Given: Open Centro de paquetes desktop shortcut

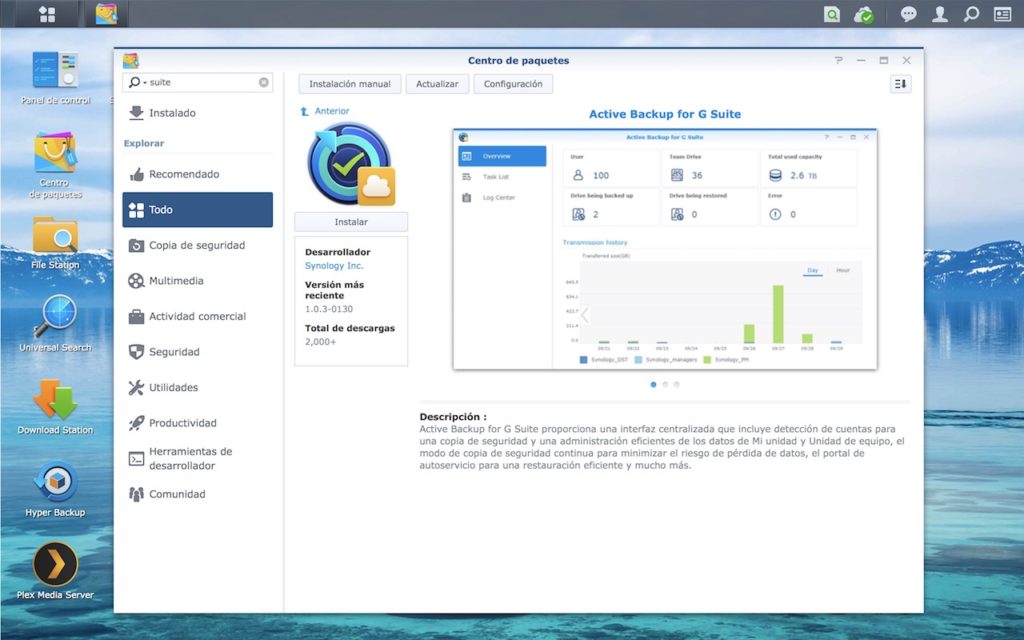Looking at the screenshot, I should pyautogui.click(x=56, y=165).
